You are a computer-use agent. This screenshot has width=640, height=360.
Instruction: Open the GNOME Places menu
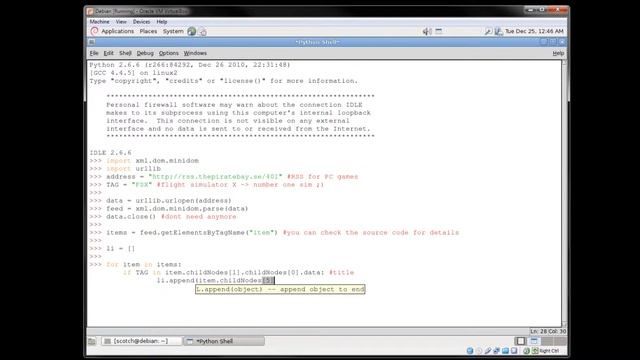coord(148,31)
